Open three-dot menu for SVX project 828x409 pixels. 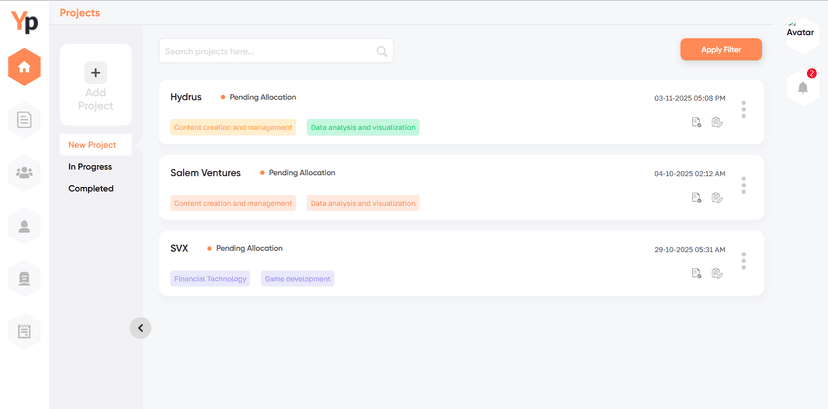[743, 260]
